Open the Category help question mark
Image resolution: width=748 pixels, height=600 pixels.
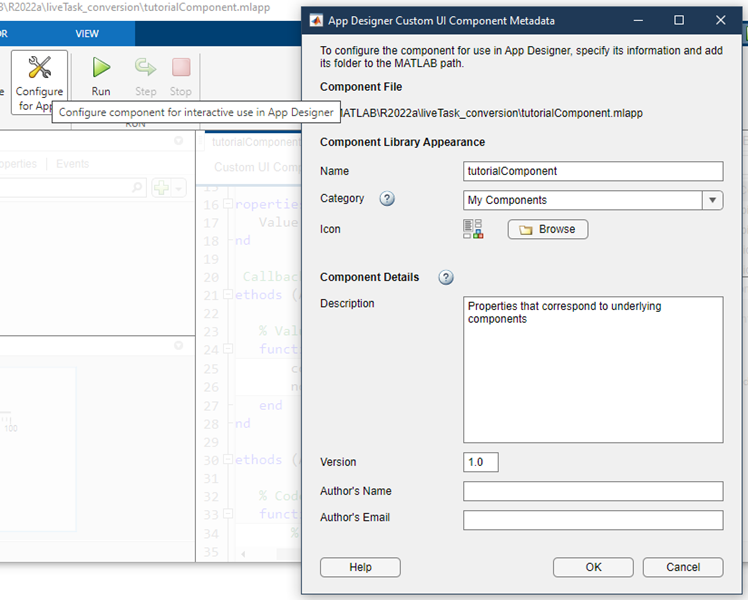coord(387,198)
